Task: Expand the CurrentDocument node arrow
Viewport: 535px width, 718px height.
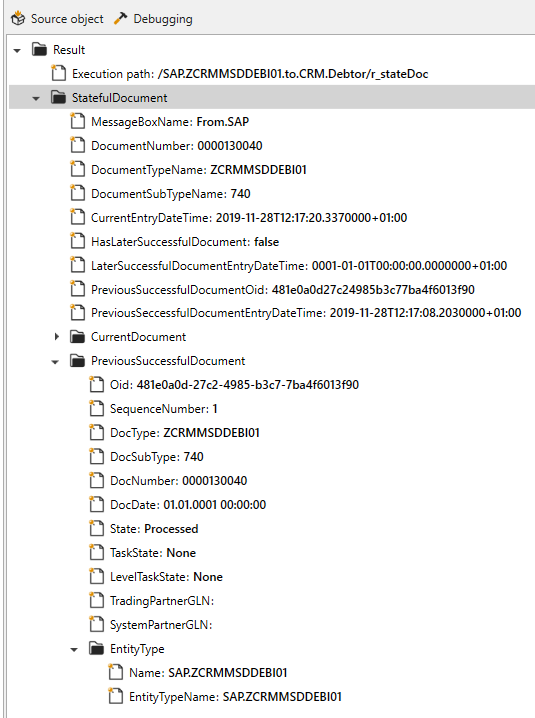Action: tap(56, 337)
